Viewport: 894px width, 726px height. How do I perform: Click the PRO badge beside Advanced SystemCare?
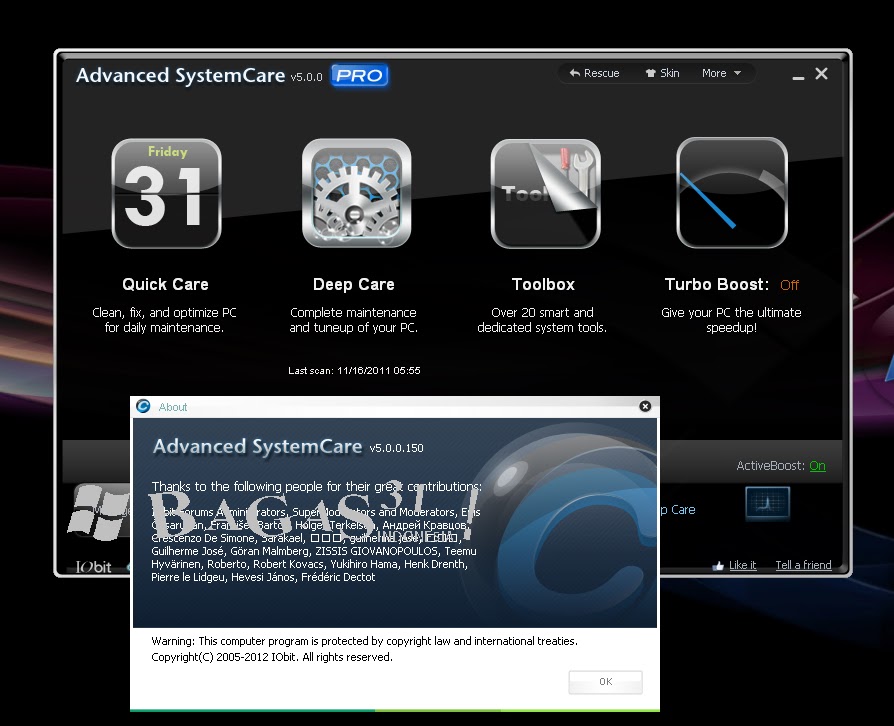pyautogui.click(x=358, y=75)
